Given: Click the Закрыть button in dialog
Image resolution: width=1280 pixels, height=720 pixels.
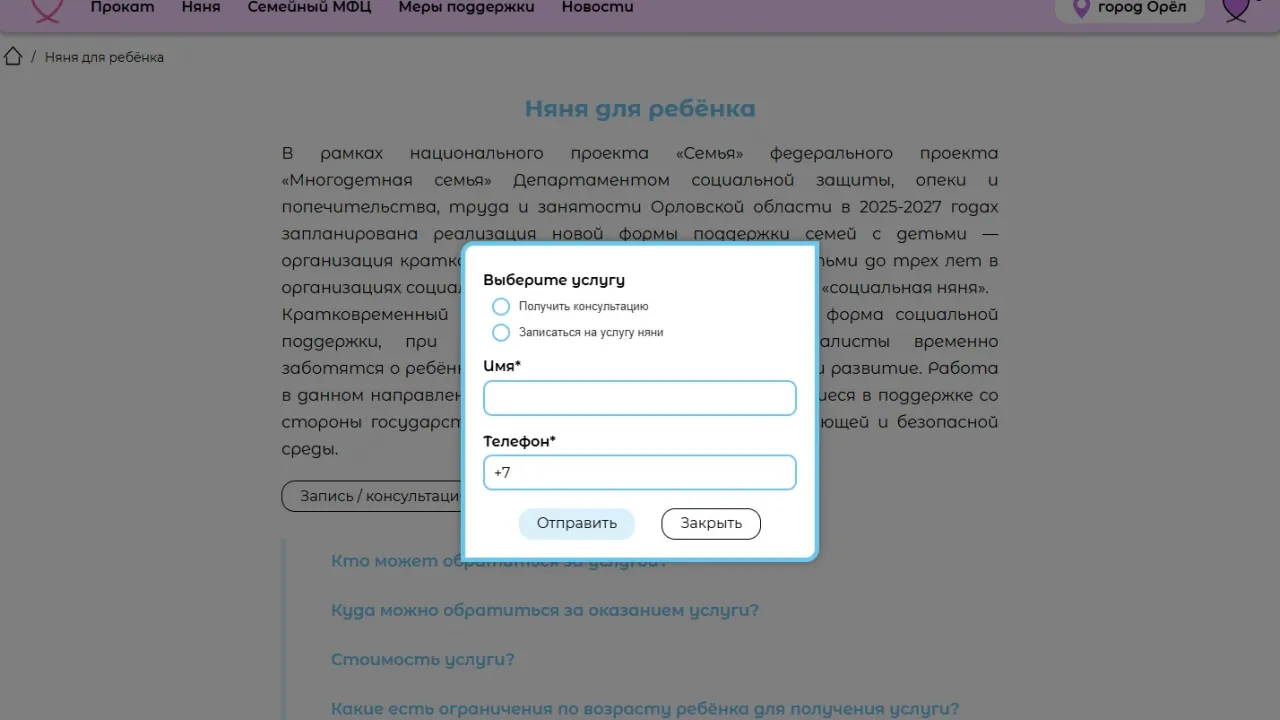Looking at the screenshot, I should (x=711, y=523).
